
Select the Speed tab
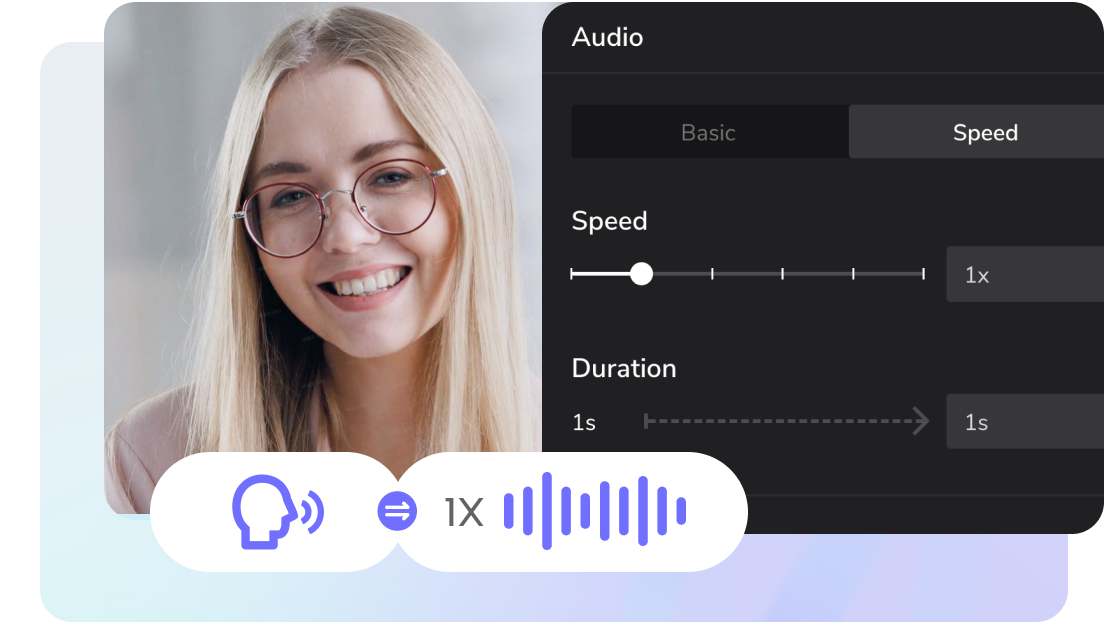point(986,132)
